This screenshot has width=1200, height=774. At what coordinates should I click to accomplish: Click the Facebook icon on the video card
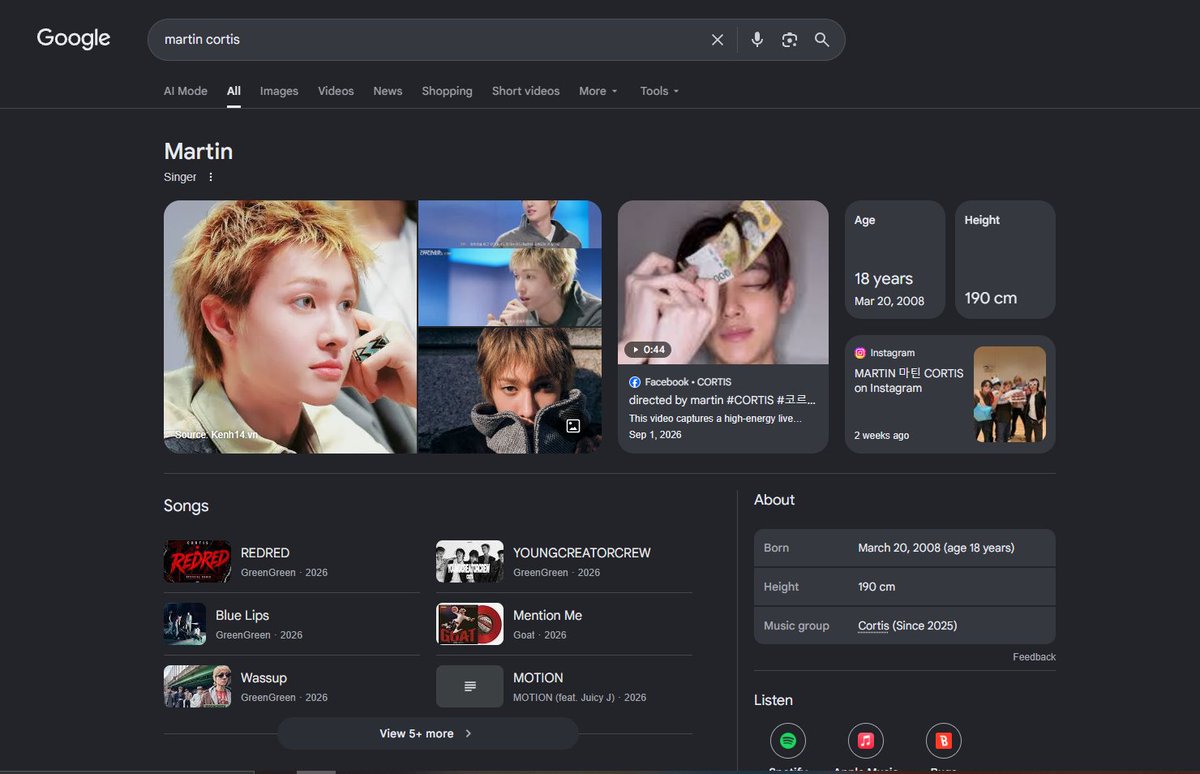coord(635,382)
